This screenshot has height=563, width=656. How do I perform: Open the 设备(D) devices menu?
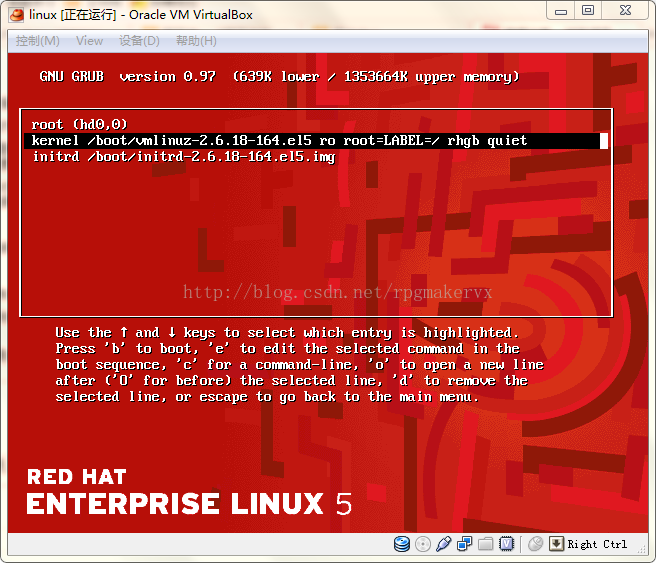tap(139, 41)
